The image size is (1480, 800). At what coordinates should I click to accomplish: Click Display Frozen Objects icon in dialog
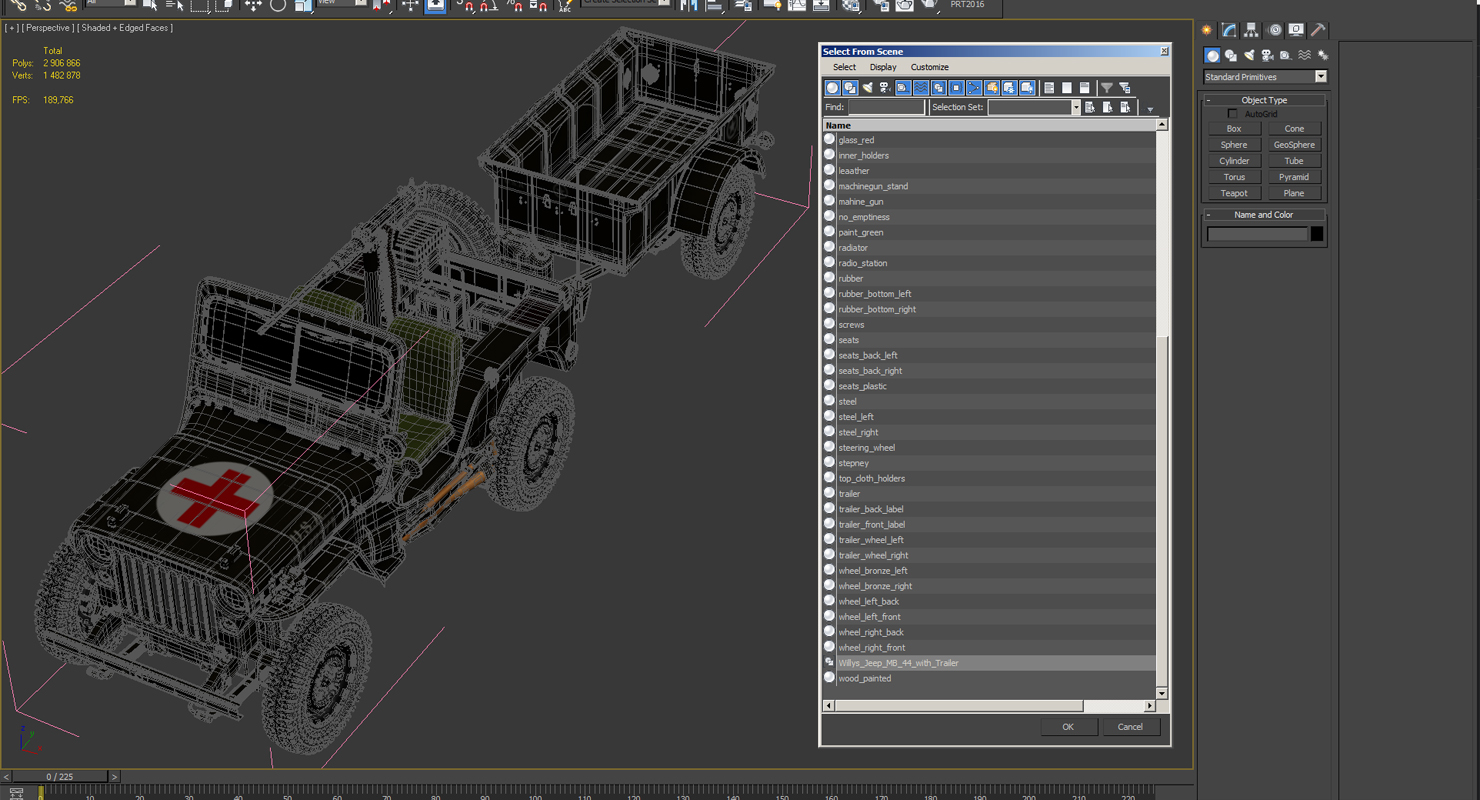pos(1009,88)
